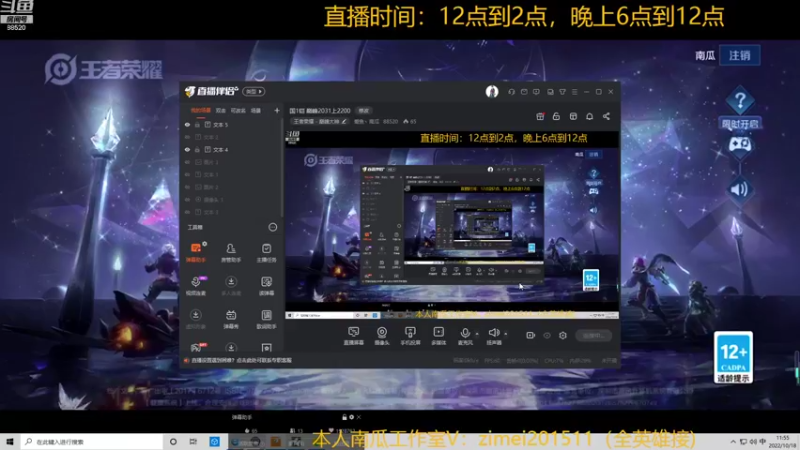Open the 虚拟形象 tool

pyautogui.click(x=195, y=319)
